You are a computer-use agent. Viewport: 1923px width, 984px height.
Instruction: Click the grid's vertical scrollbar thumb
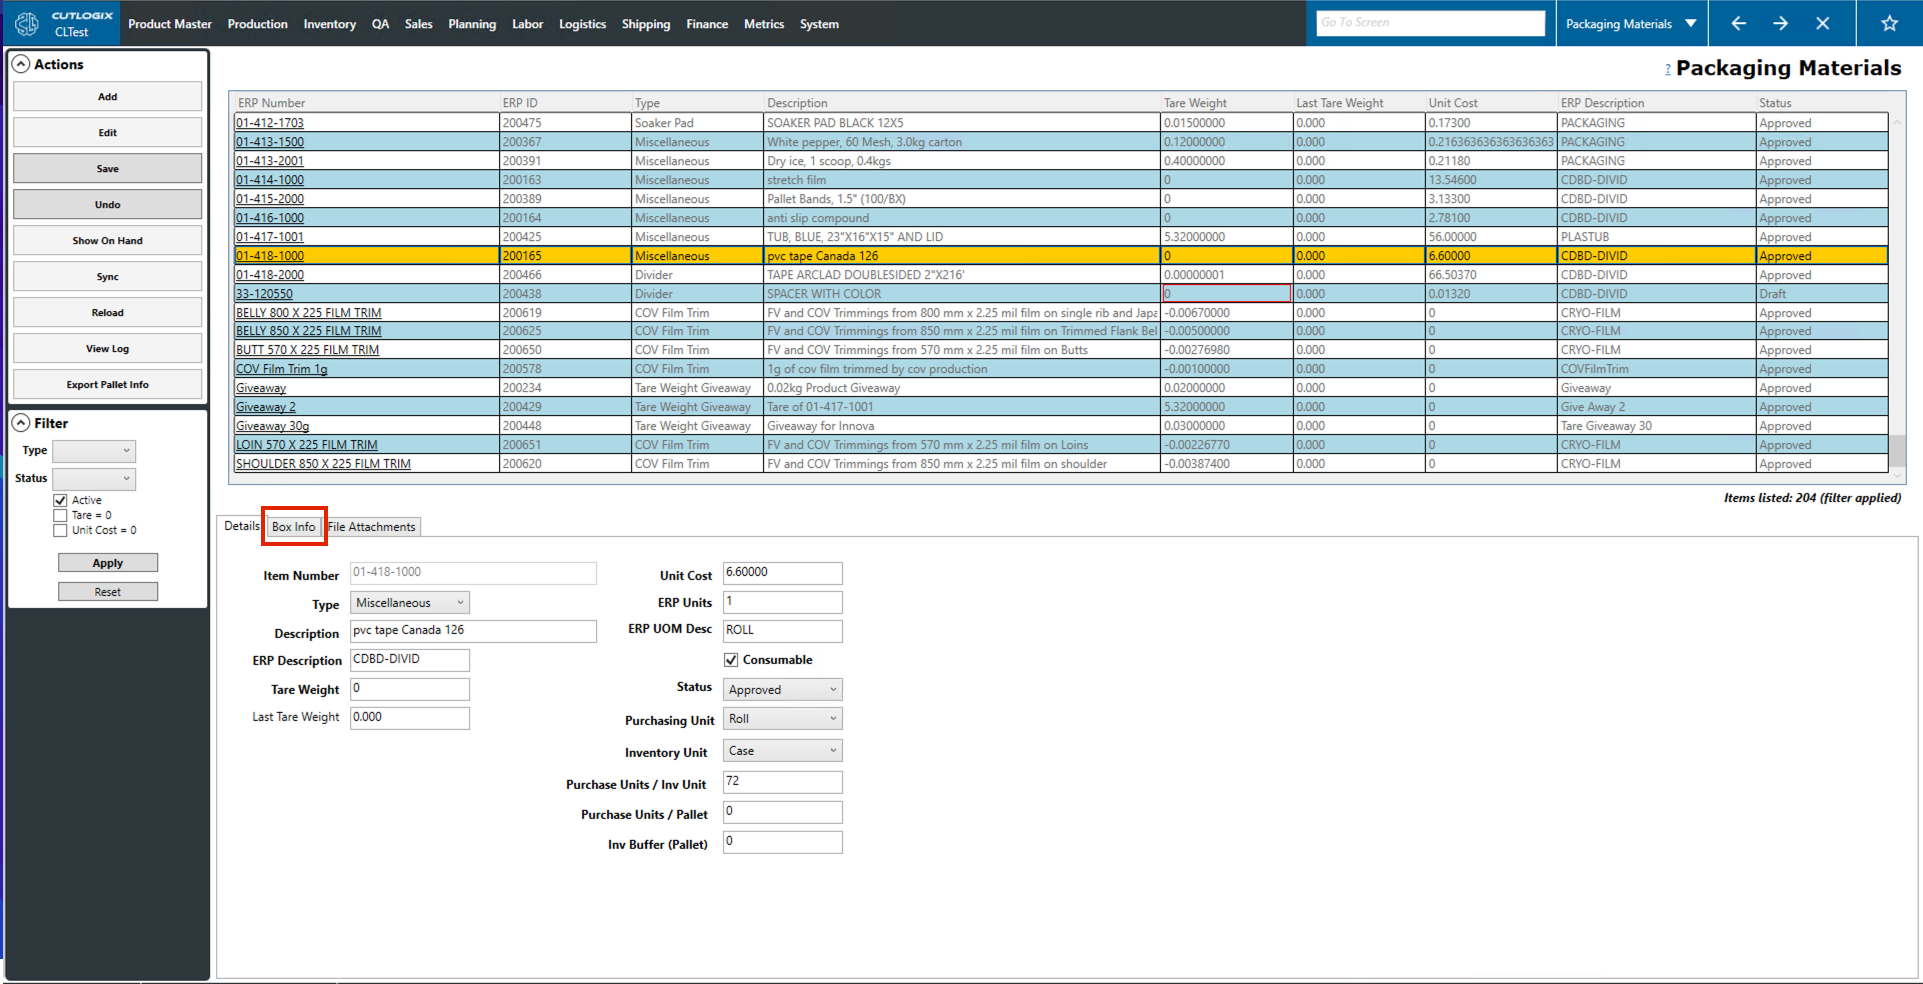(x=1896, y=449)
